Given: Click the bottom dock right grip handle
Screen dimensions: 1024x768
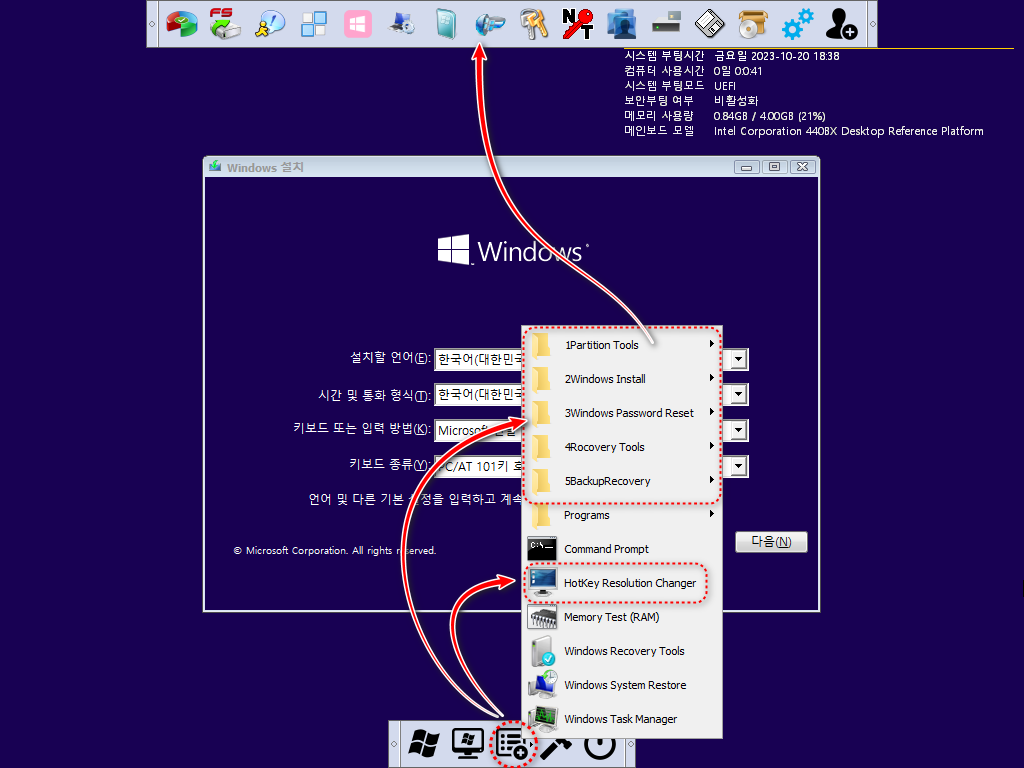Looking at the screenshot, I should coord(630,744).
